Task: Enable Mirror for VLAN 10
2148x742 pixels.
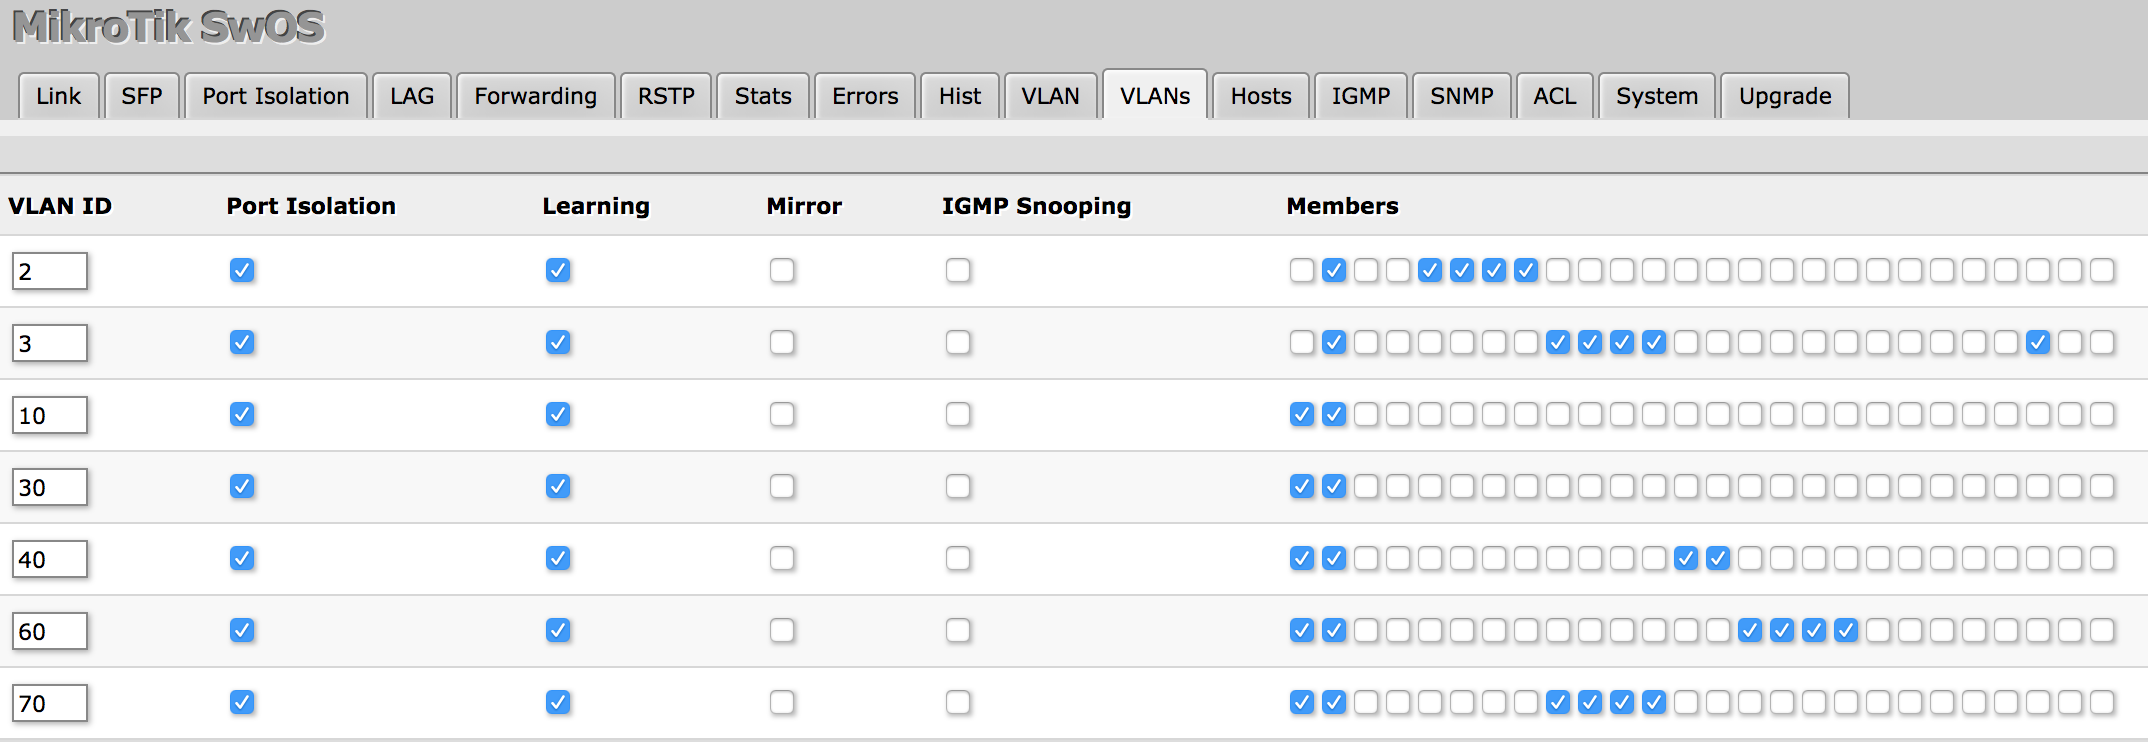Action: (x=783, y=414)
